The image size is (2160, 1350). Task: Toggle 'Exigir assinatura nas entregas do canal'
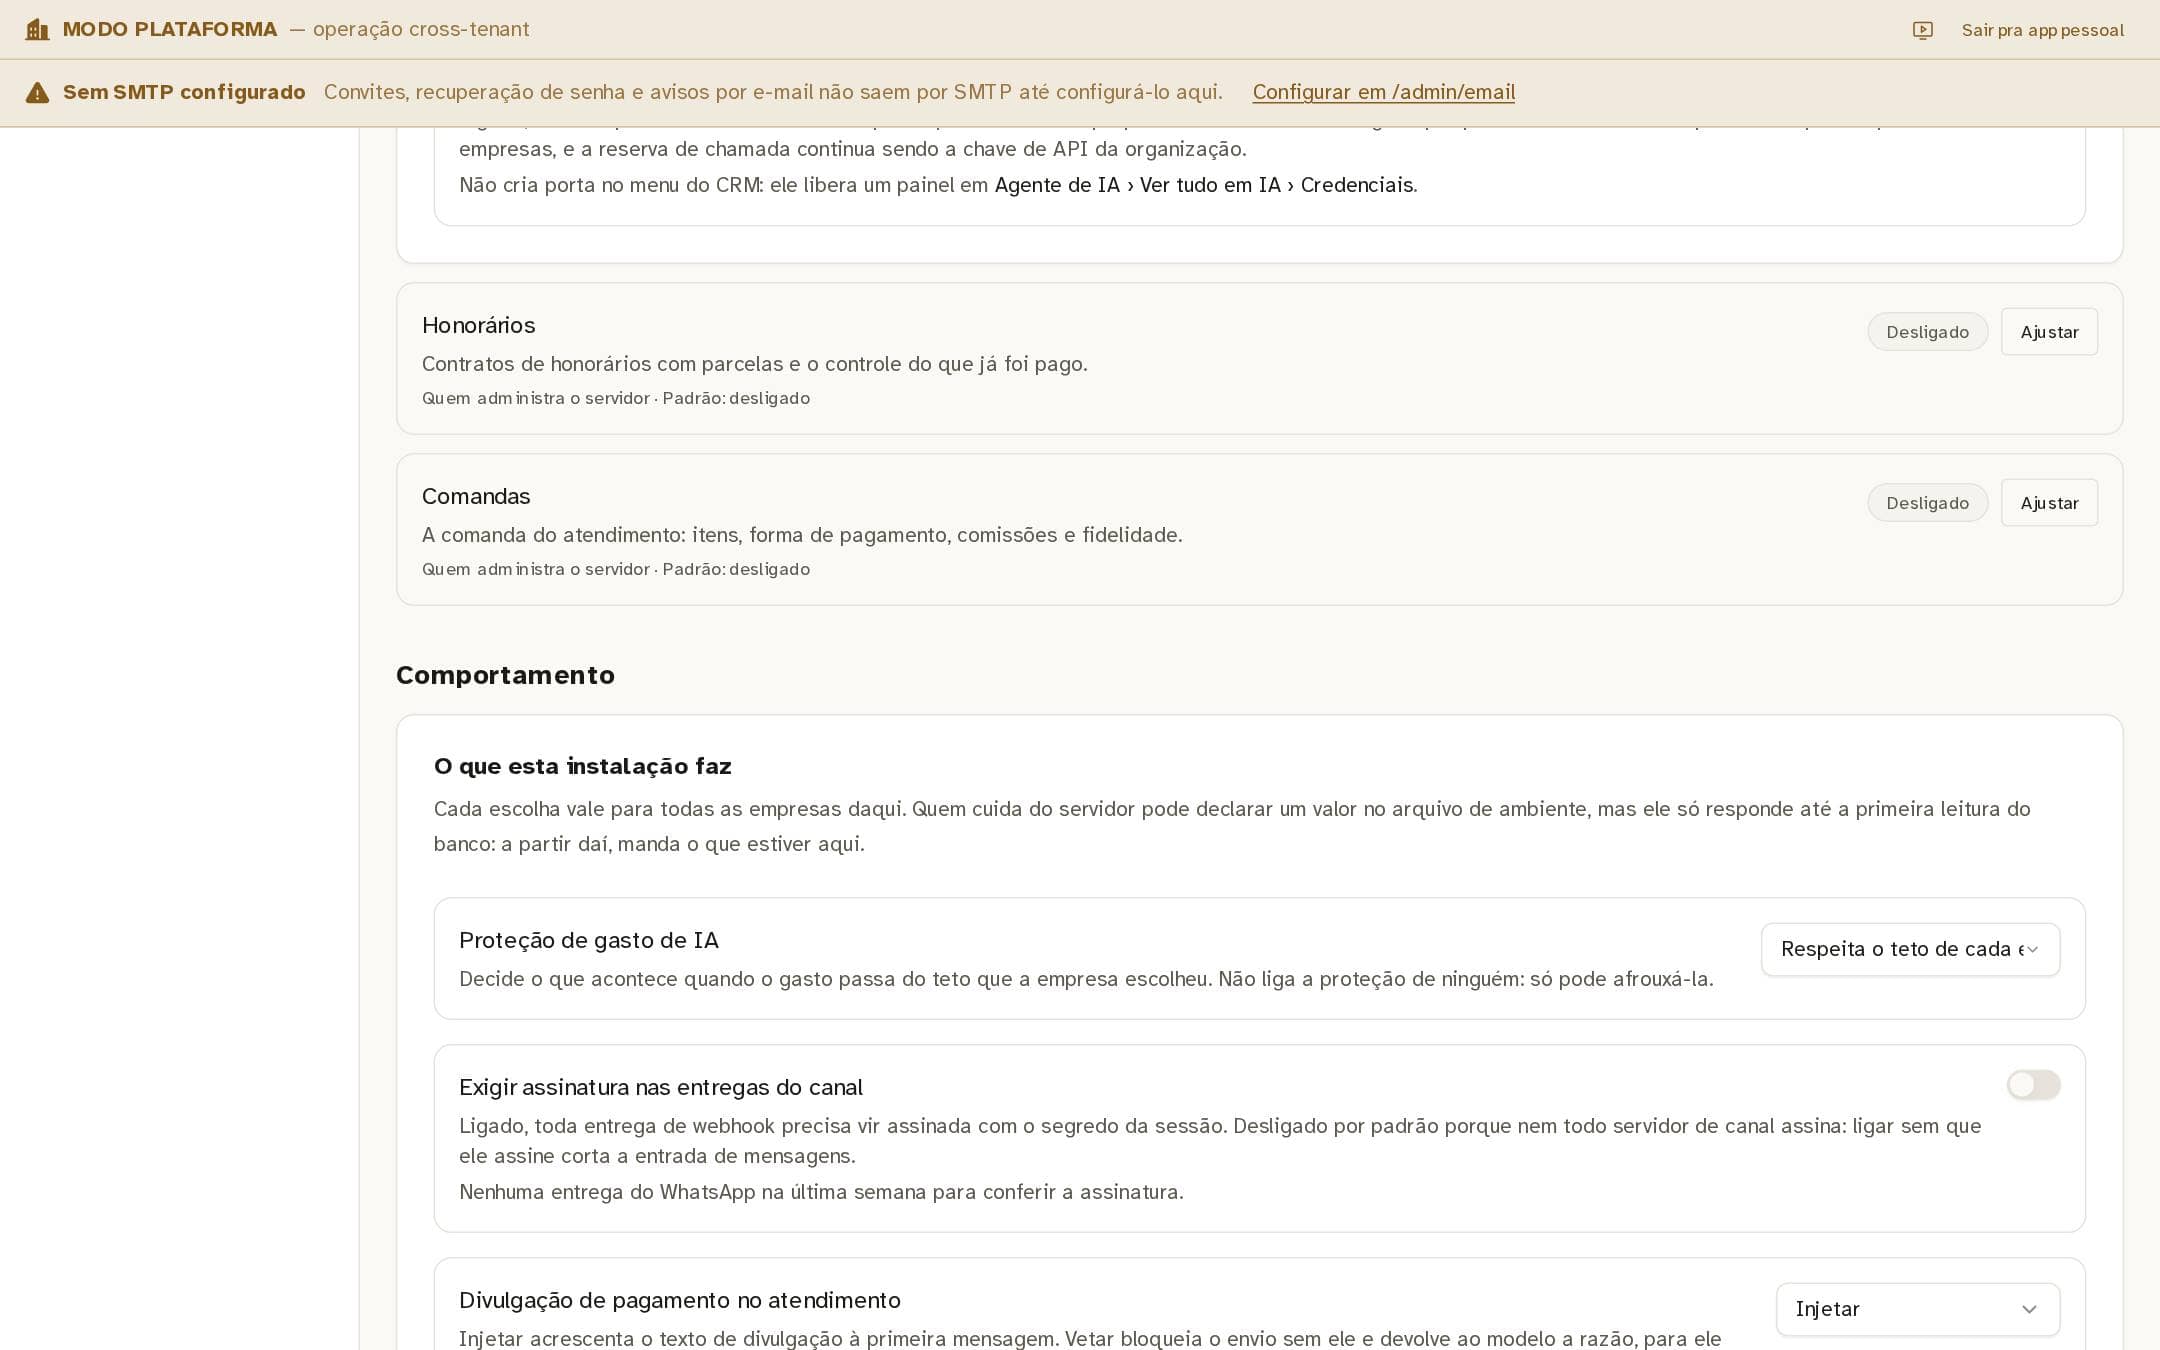tap(2033, 1085)
